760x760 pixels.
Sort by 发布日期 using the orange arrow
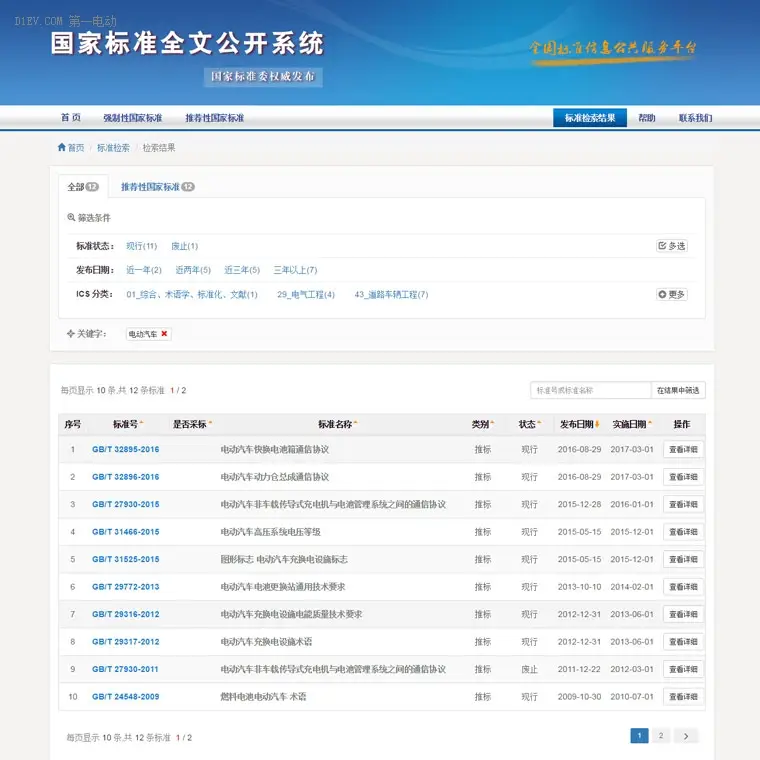click(597, 424)
